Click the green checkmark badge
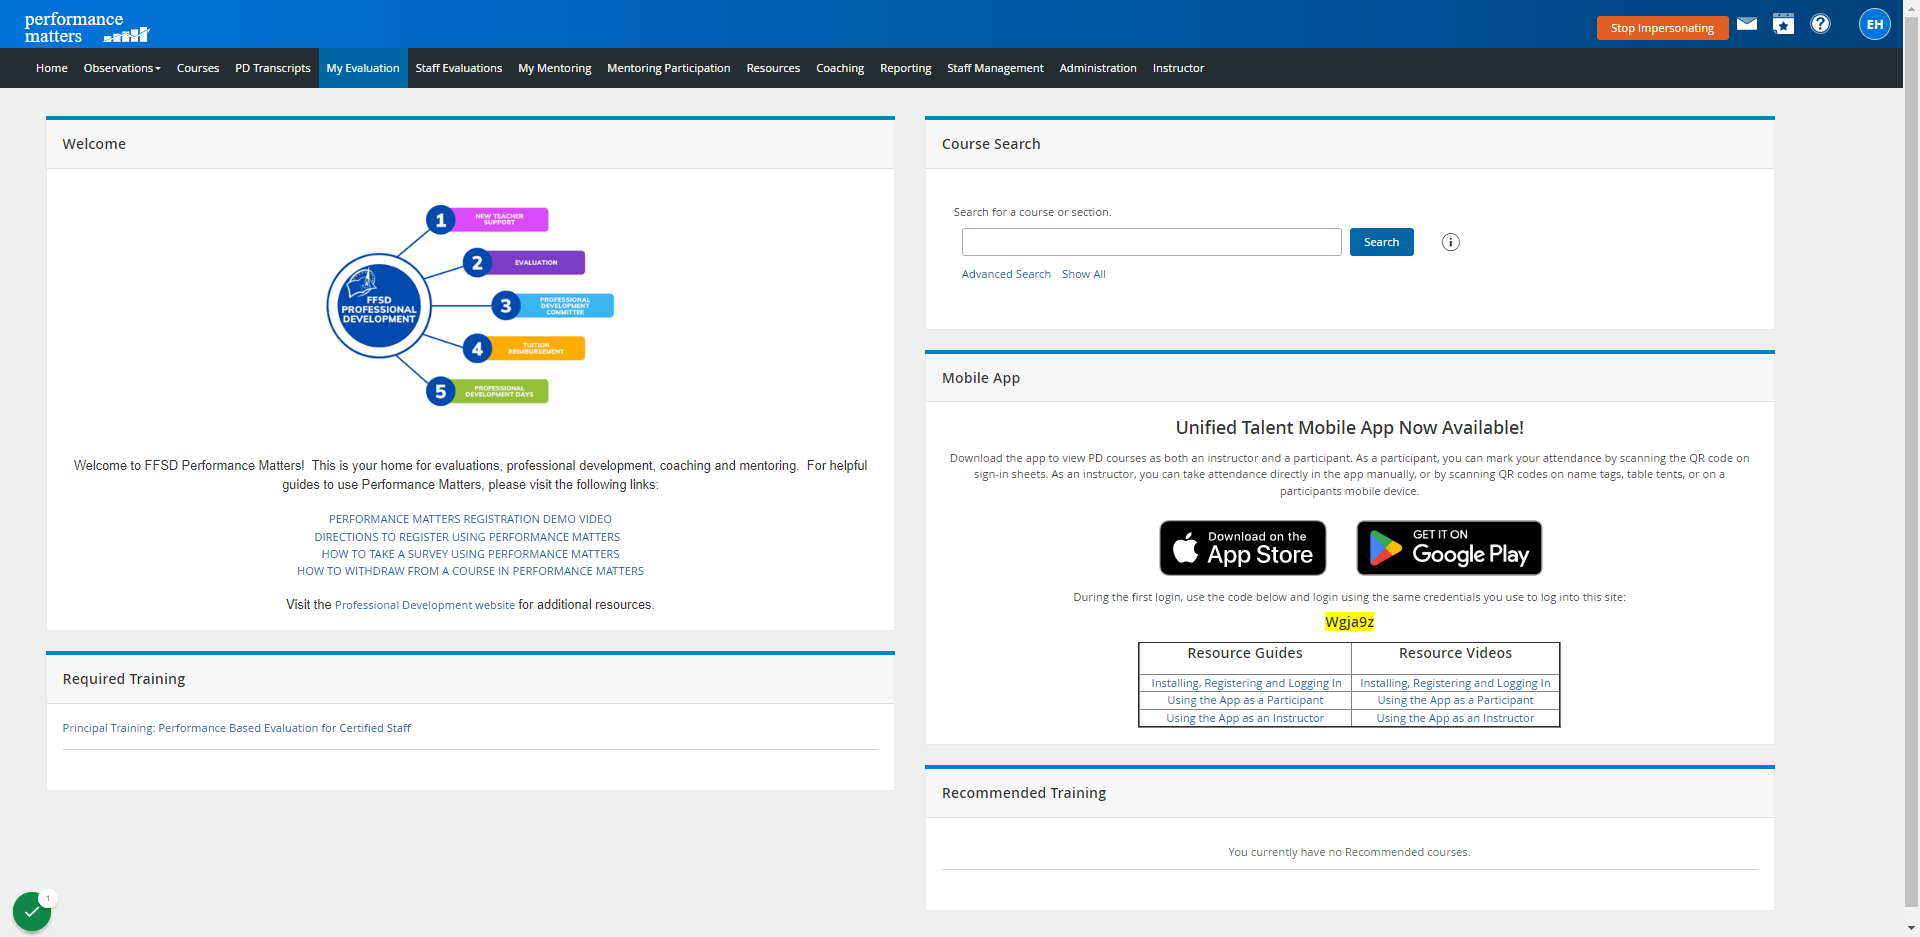This screenshot has width=1920, height=937. point(32,911)
